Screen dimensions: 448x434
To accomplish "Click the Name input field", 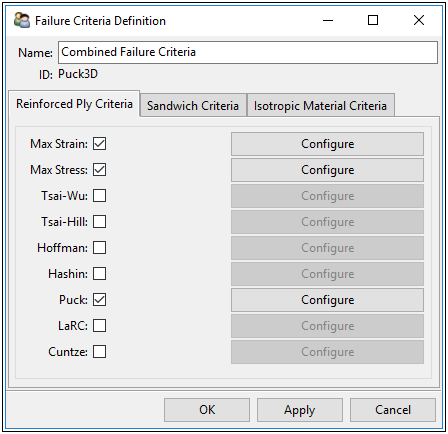I will tap(248, 52).
